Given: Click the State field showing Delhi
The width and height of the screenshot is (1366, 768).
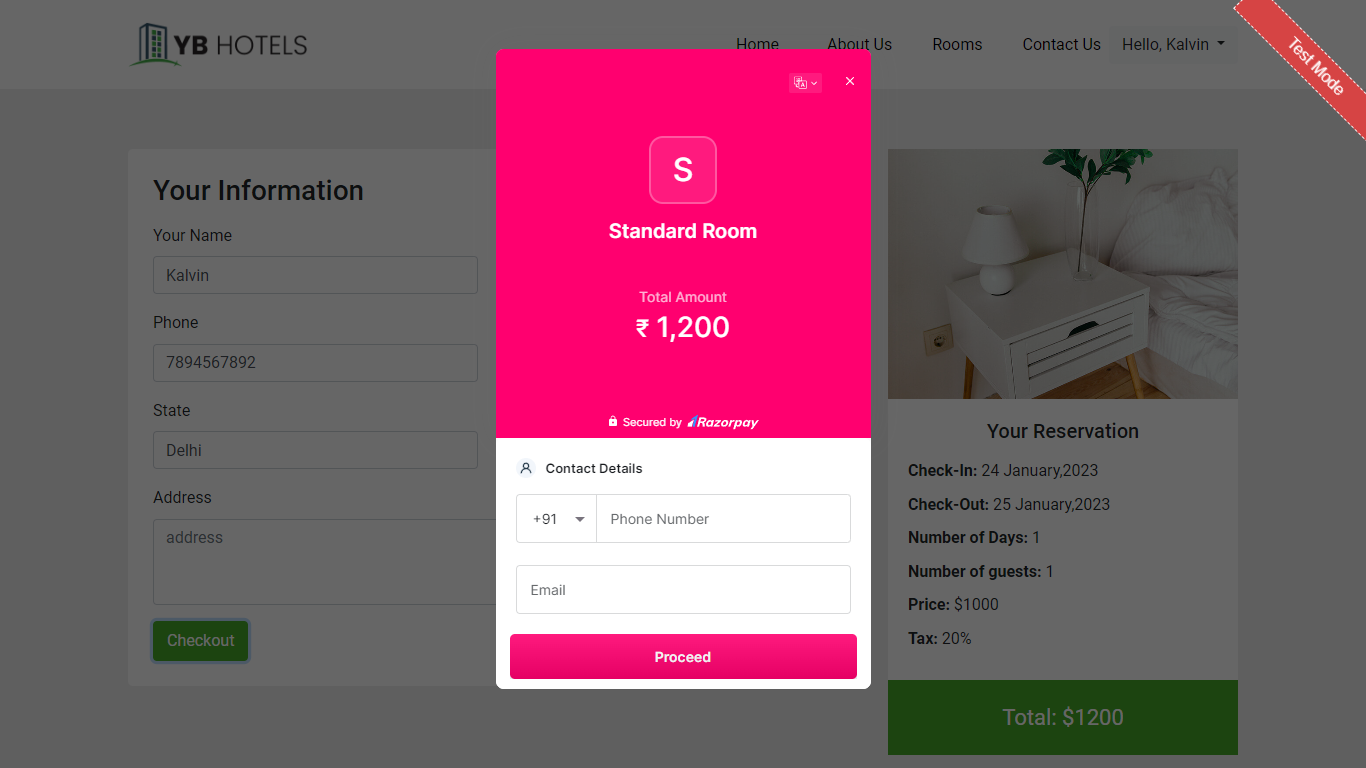Looking at the screenshot, I should point(315,450).
